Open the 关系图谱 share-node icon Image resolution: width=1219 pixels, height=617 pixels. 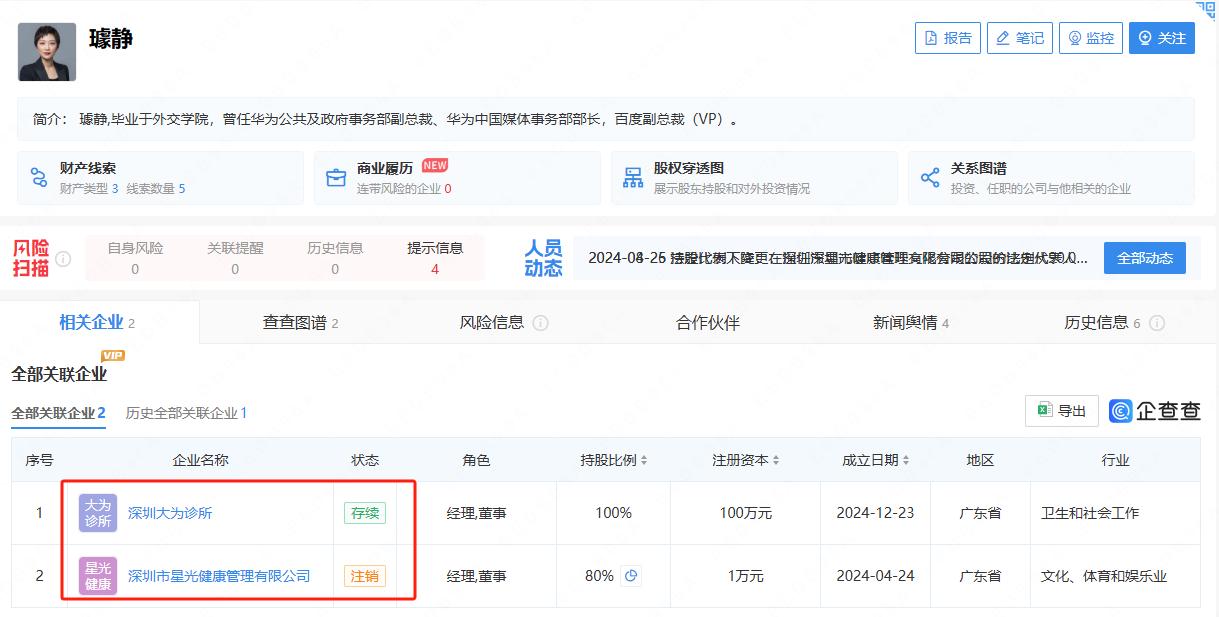(930, 178)
